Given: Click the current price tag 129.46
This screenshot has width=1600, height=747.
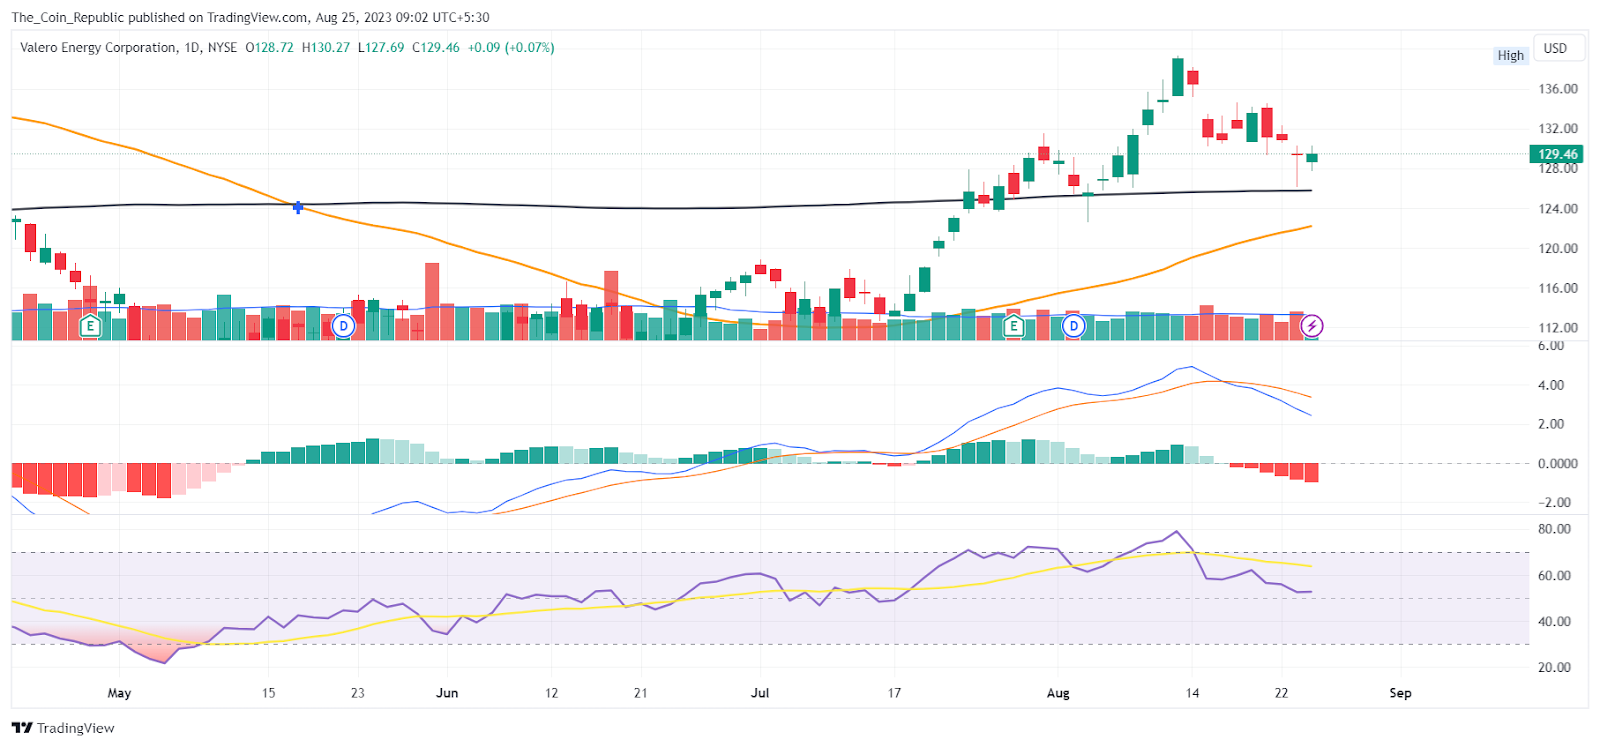Looking at the screenshot, I should click(x=1557, y=154).
